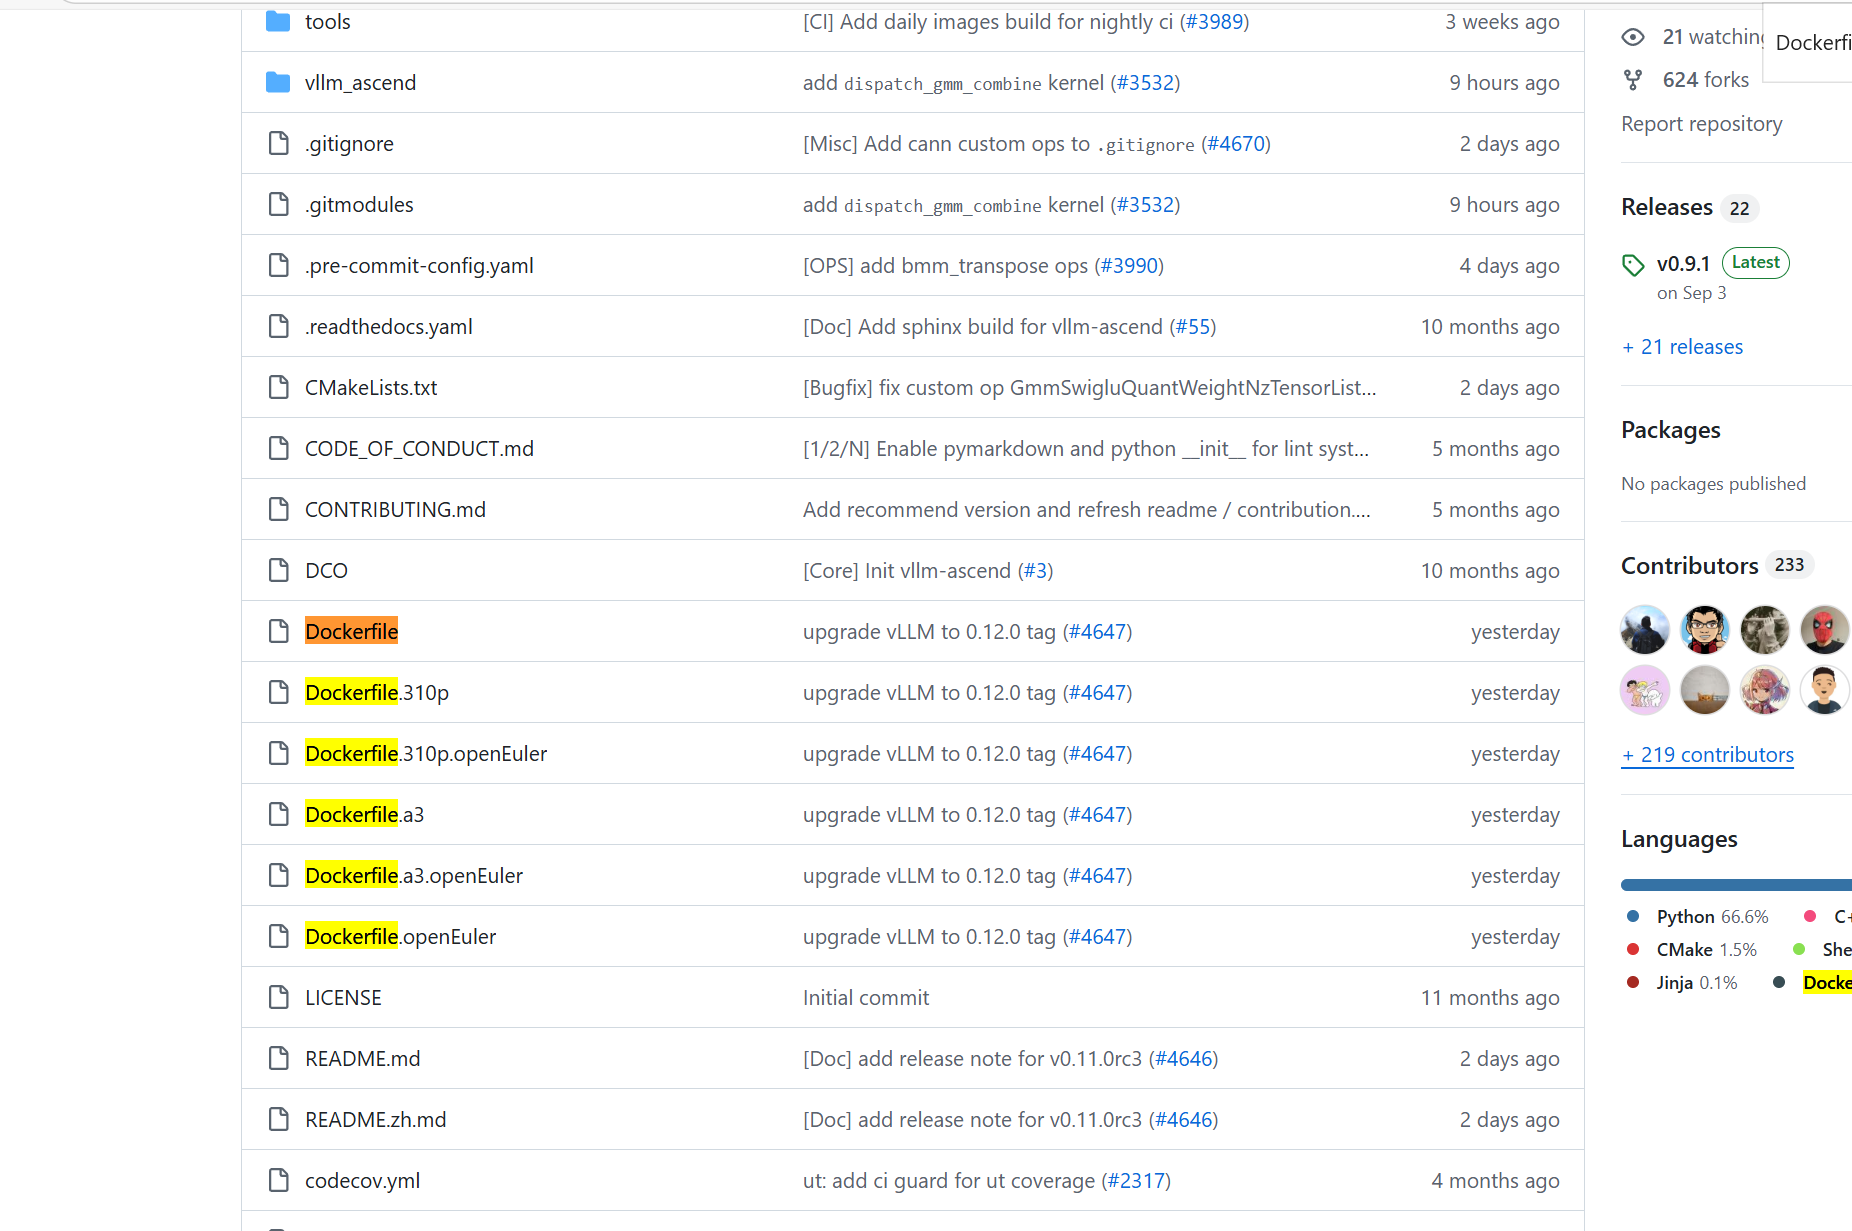
Task: Open the Spider-Man contributor avatar
Action: [x=1824, y=629]
